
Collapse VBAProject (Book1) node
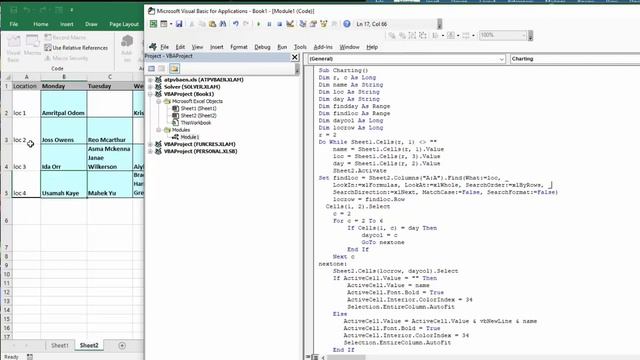point(150,94)
